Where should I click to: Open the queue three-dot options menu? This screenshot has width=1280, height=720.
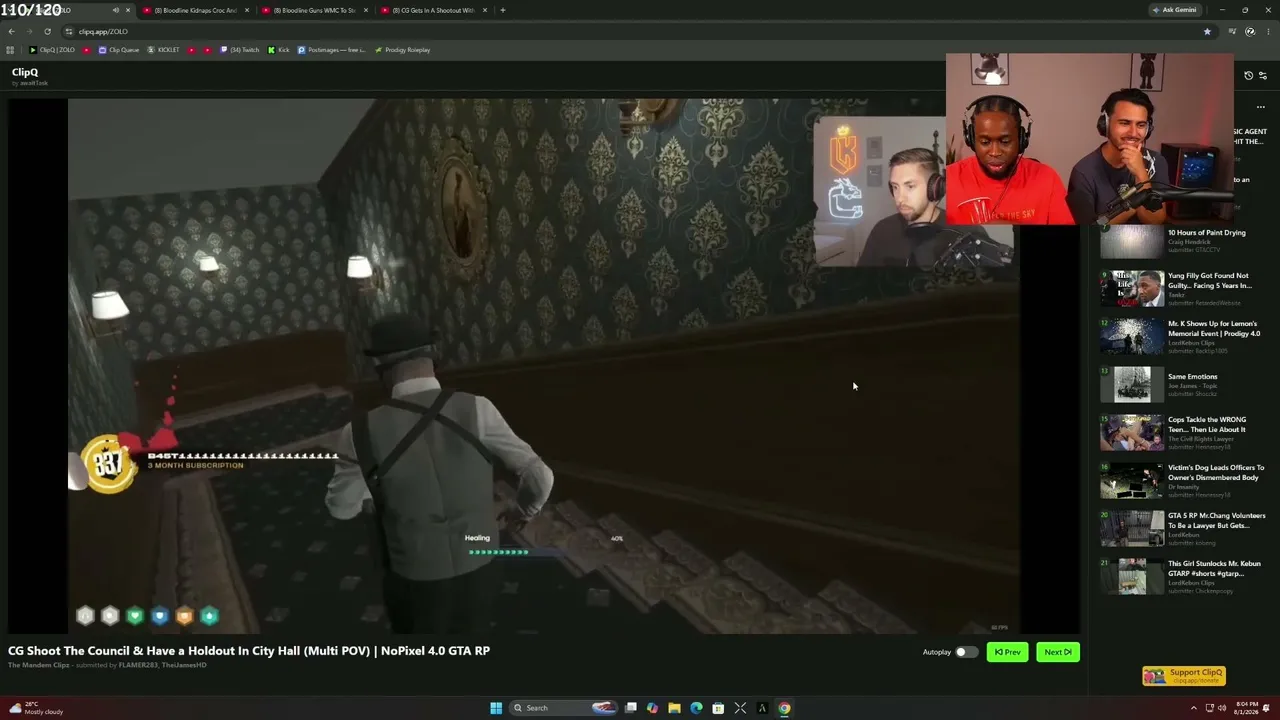coord(1261,107)
